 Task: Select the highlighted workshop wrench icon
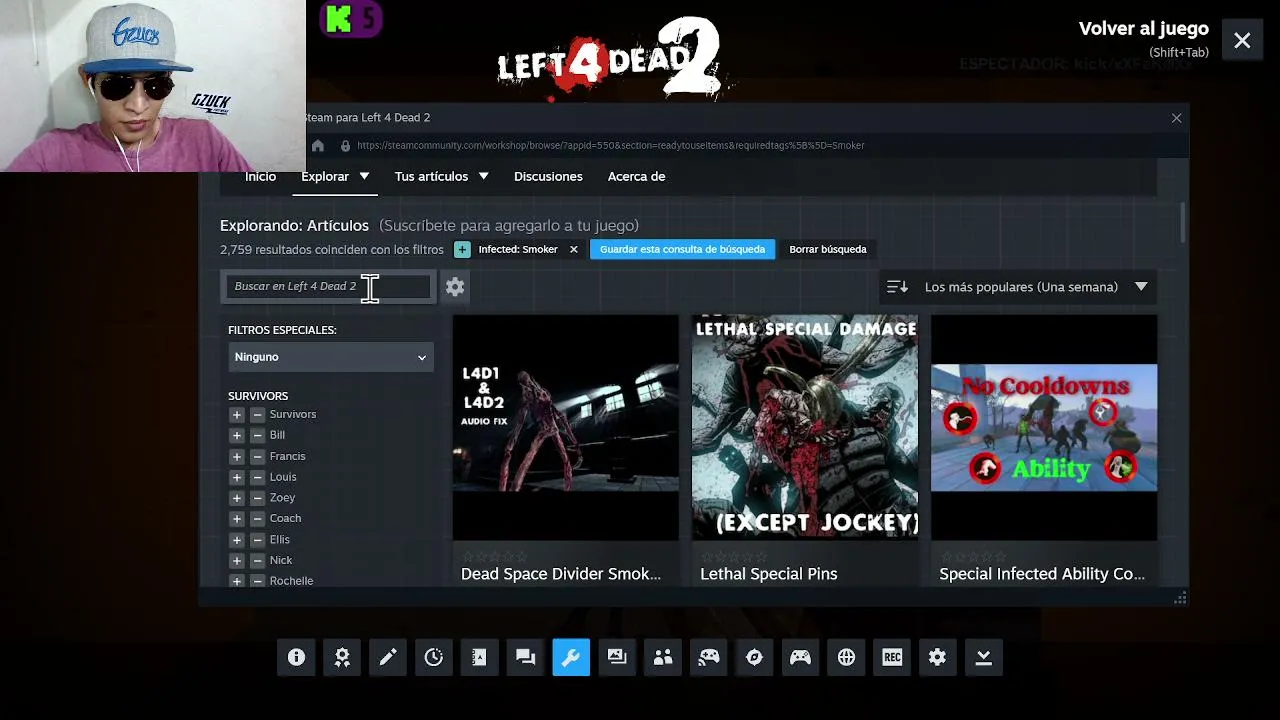tap(571, 657)
